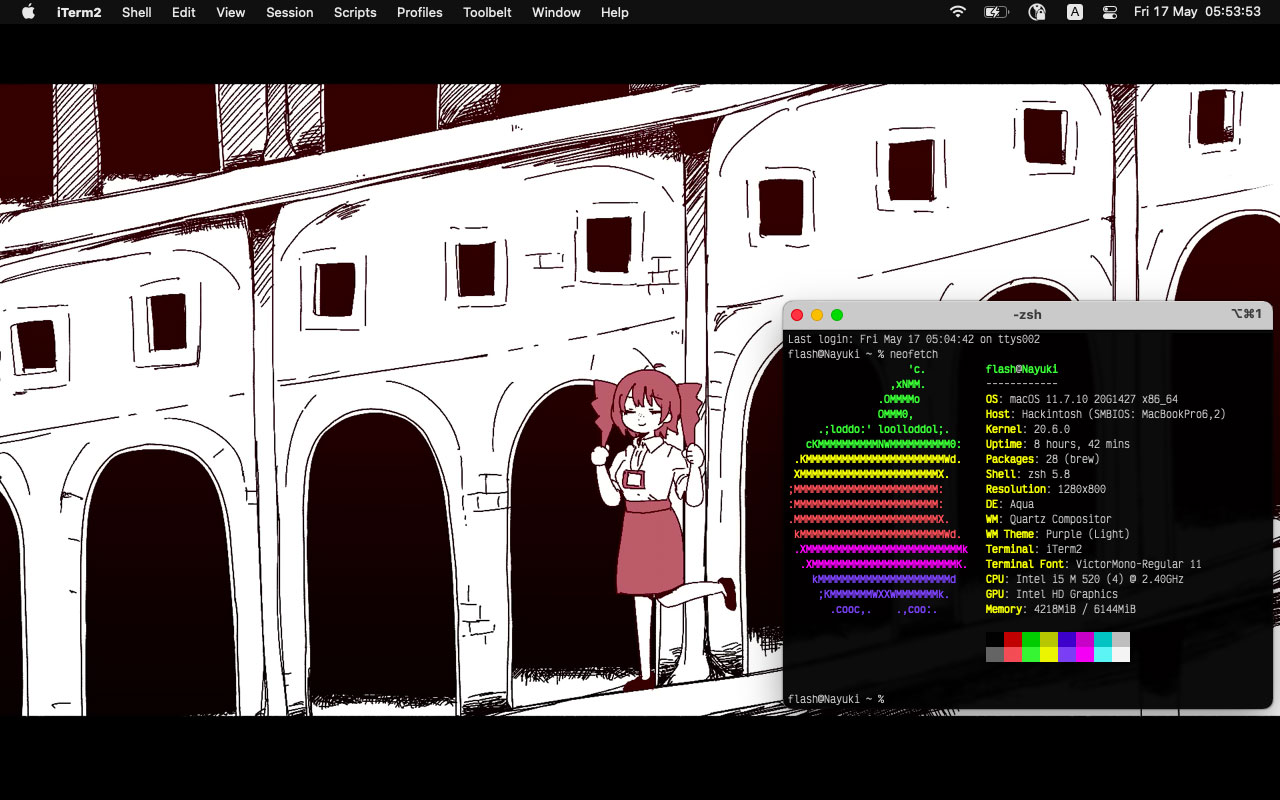Click the Uptime: 8 hours line
The width and height of the screenshot is (1280, 800).
point(1058,444)
